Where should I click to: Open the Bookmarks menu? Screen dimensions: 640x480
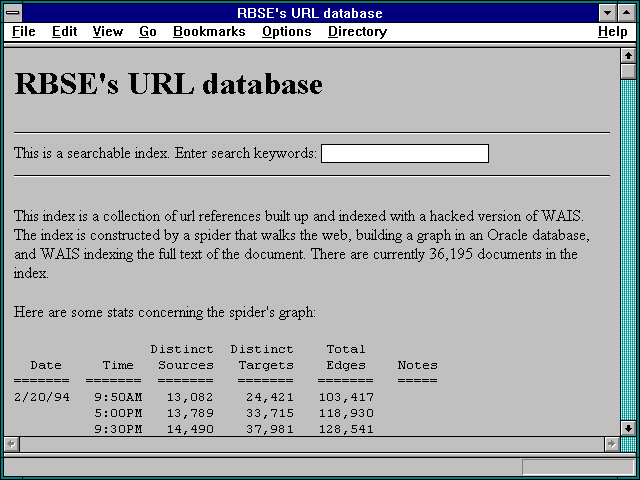pos(209,32)
